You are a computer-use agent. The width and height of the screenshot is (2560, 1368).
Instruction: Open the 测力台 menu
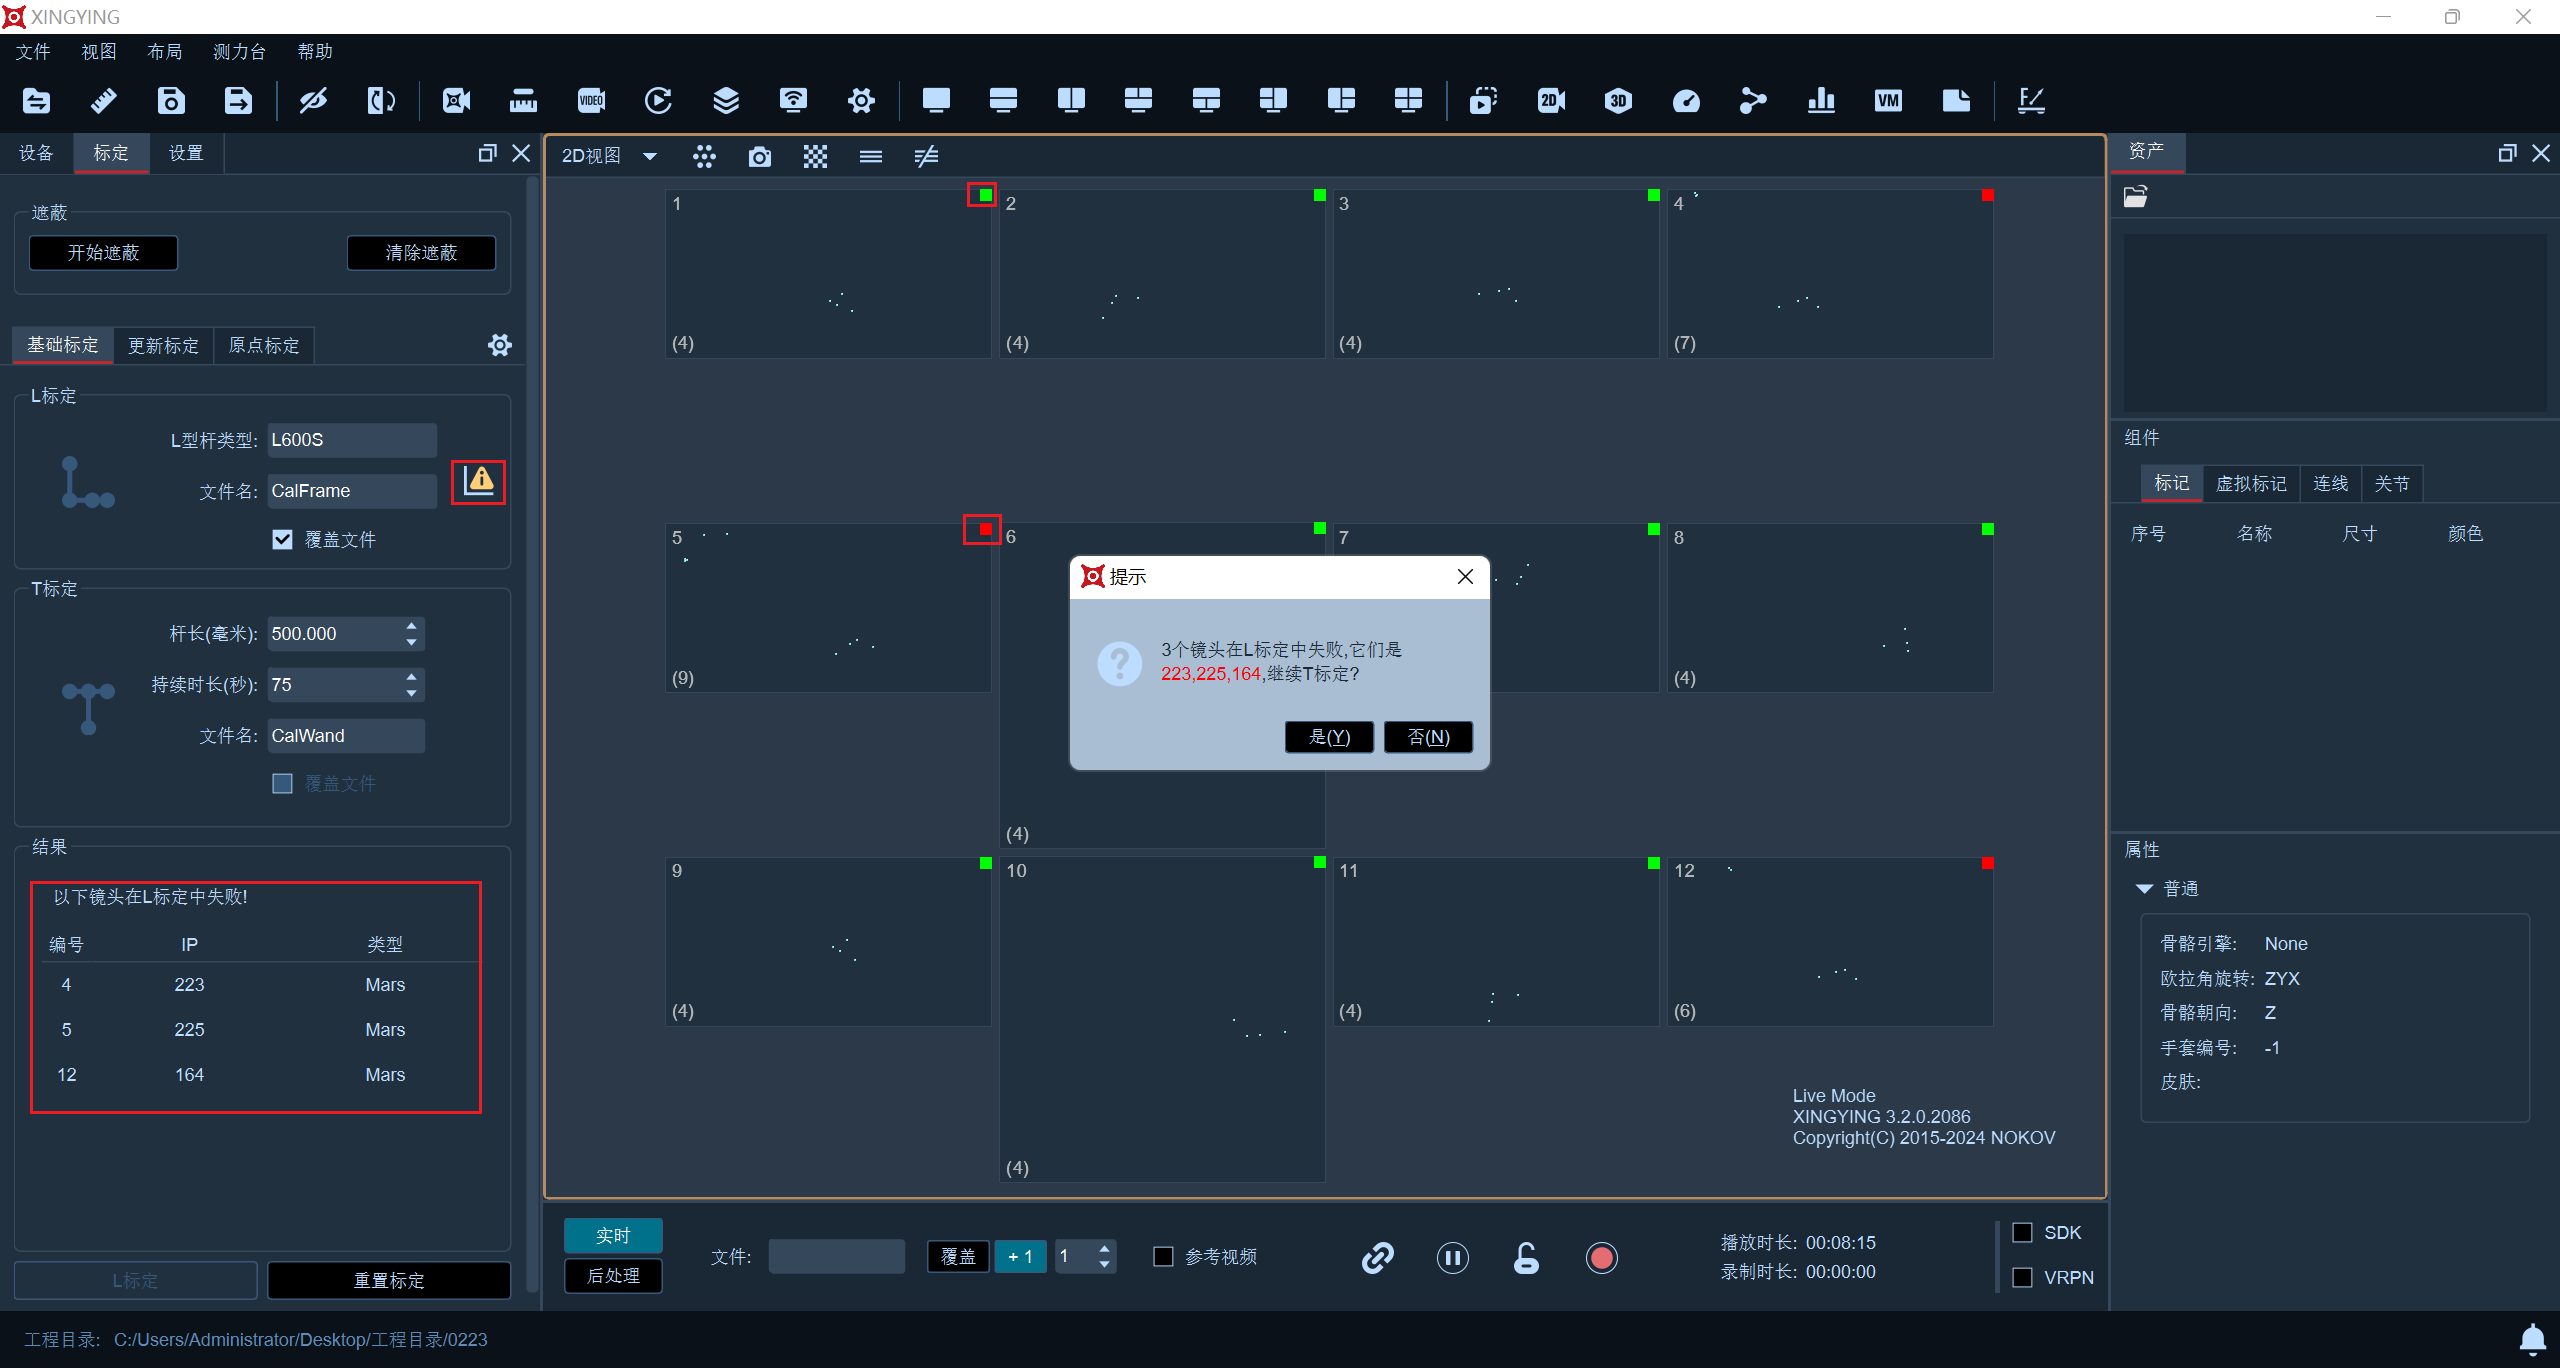[239, 52]
